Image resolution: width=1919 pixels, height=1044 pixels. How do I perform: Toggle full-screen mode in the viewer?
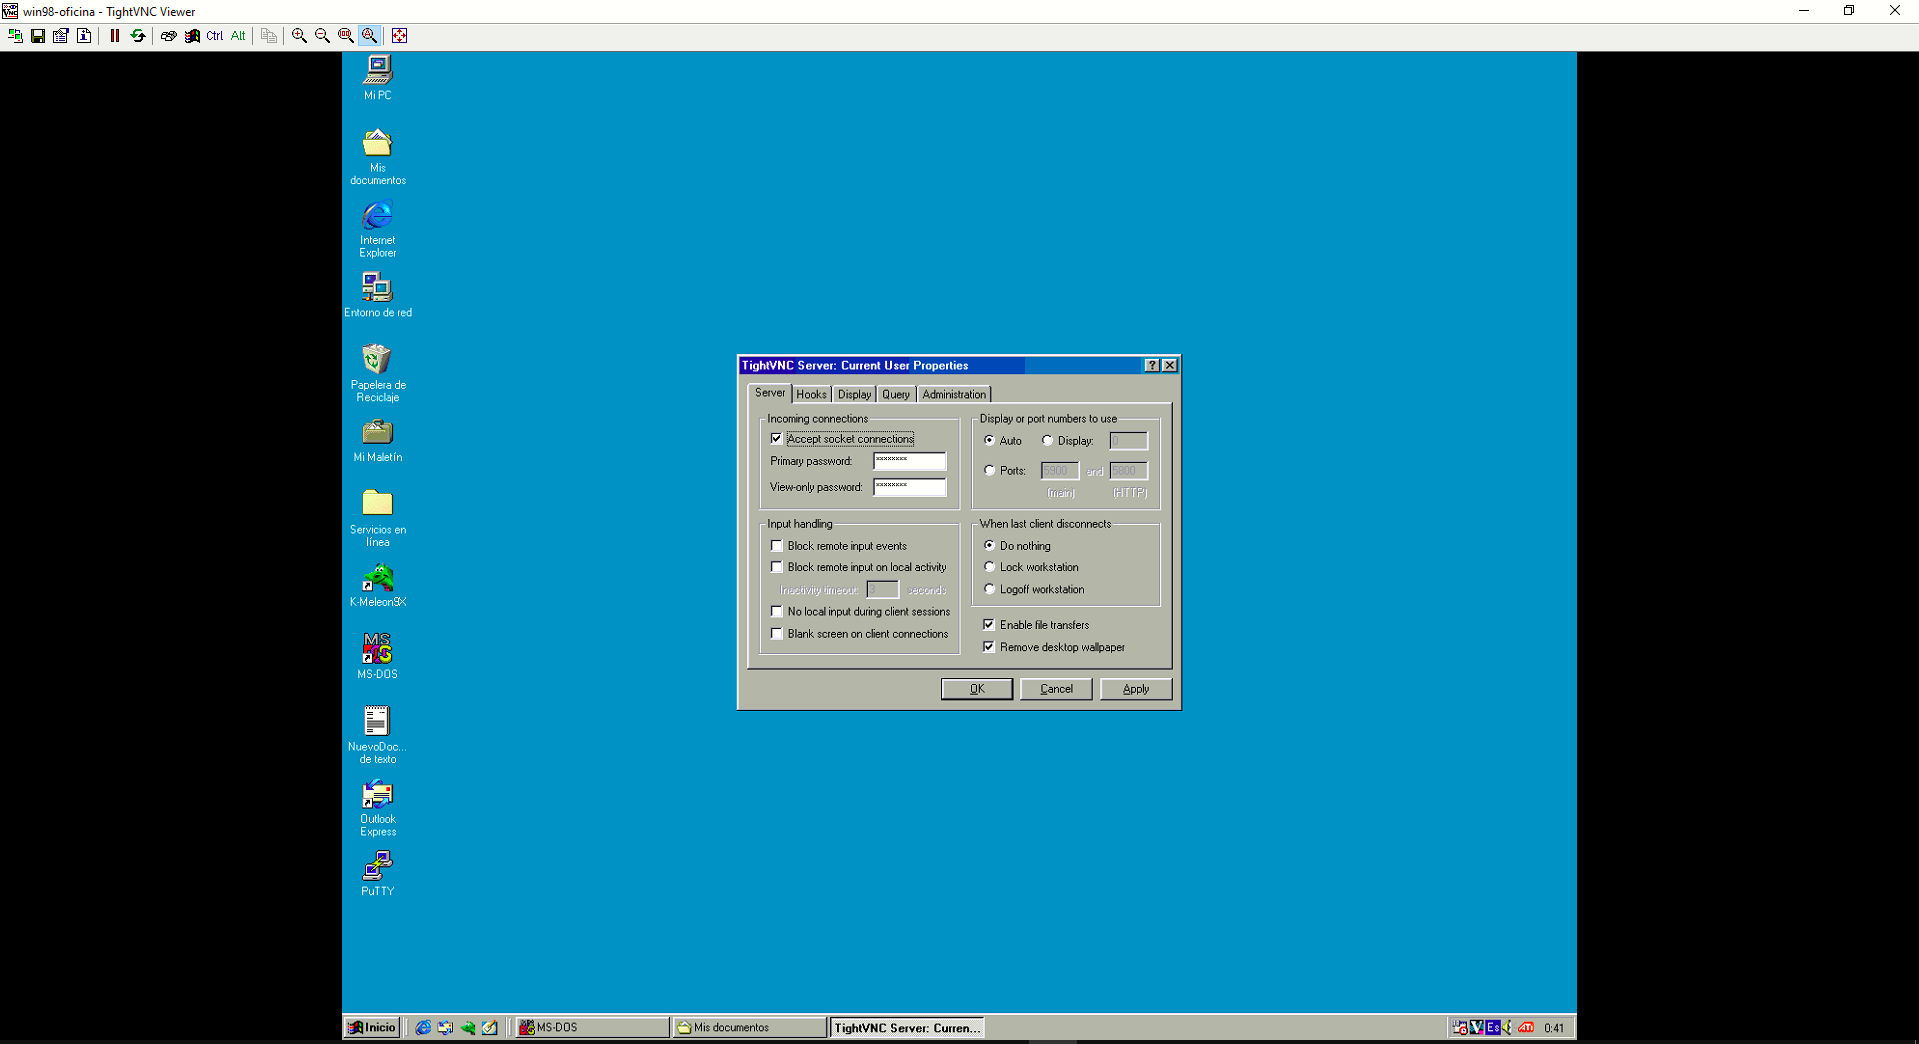click(x=400, y=36)
